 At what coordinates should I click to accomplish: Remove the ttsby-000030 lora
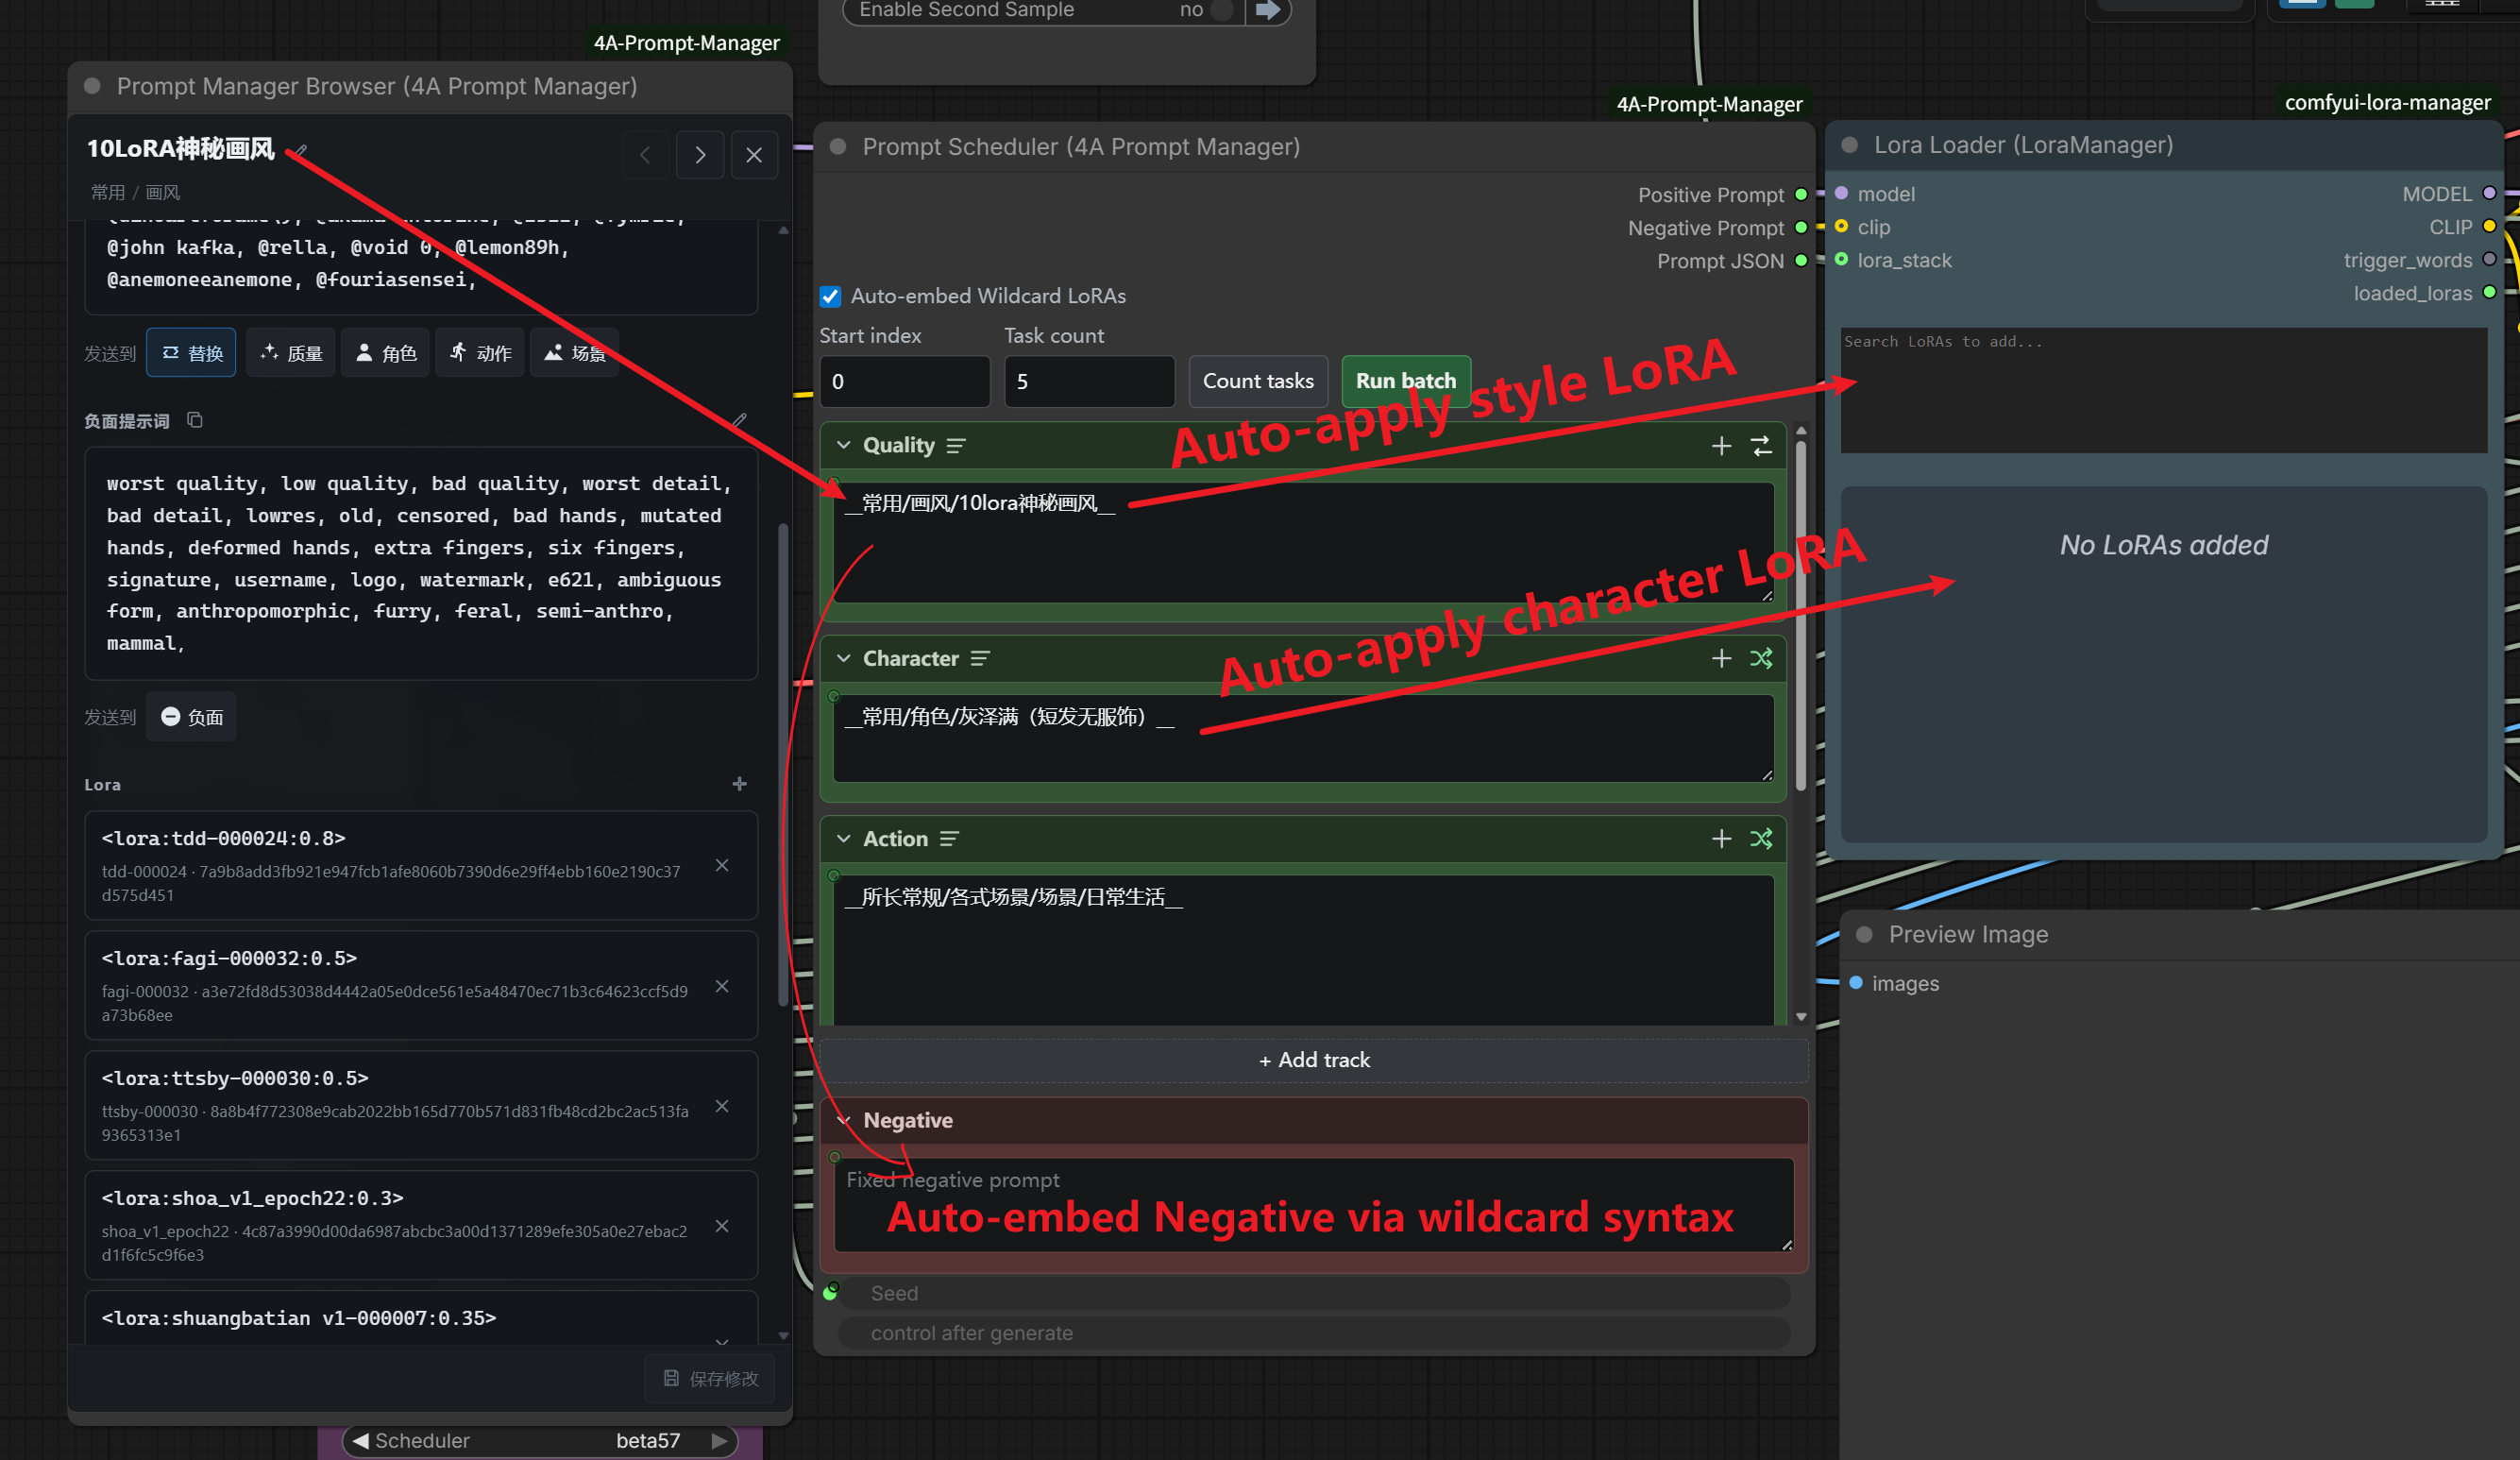(x=722, y=1106)
